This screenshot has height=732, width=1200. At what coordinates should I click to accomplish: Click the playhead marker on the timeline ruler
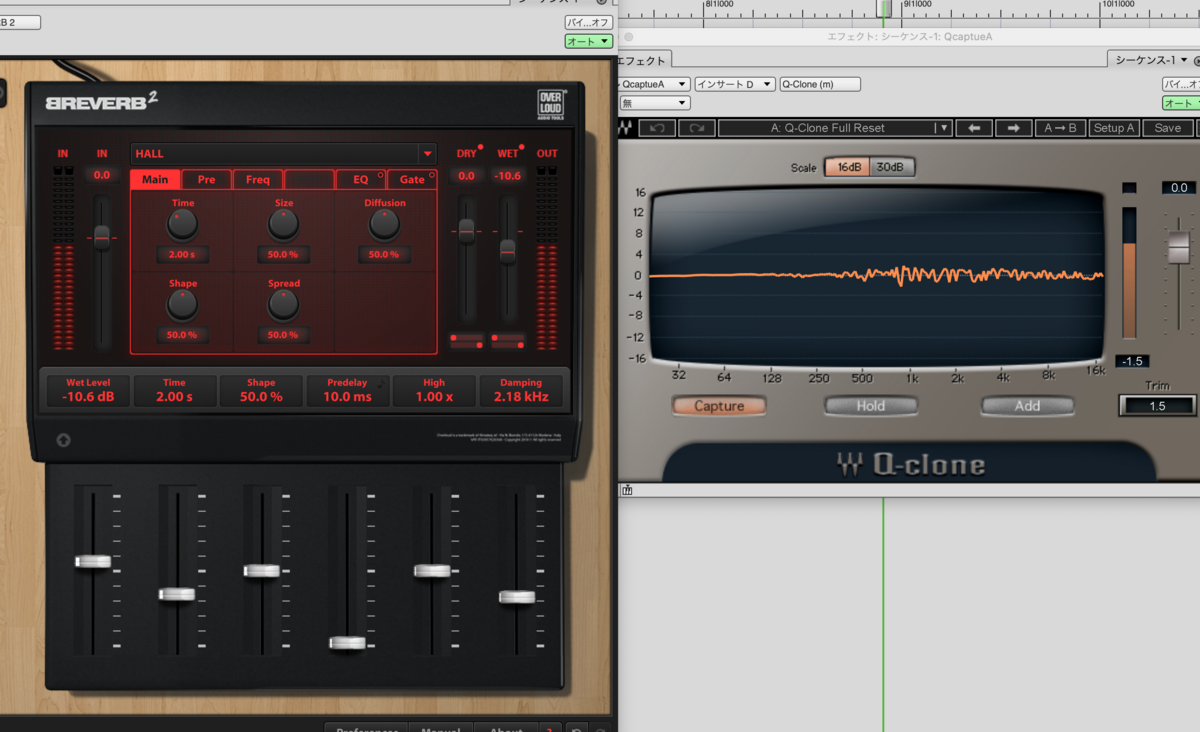pos(883,9)
